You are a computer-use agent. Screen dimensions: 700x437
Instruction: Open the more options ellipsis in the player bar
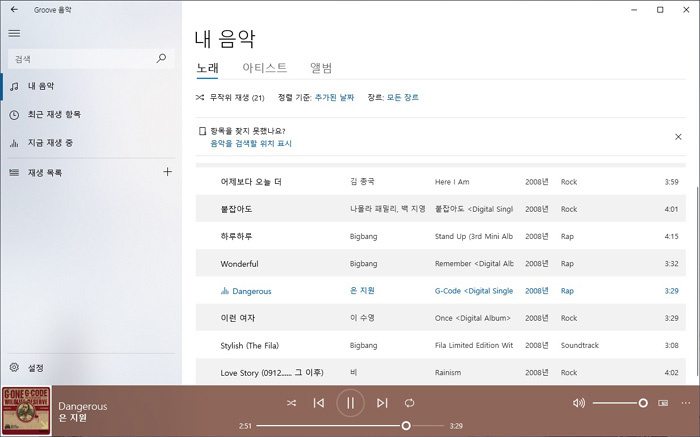click(x=686, y=403)
